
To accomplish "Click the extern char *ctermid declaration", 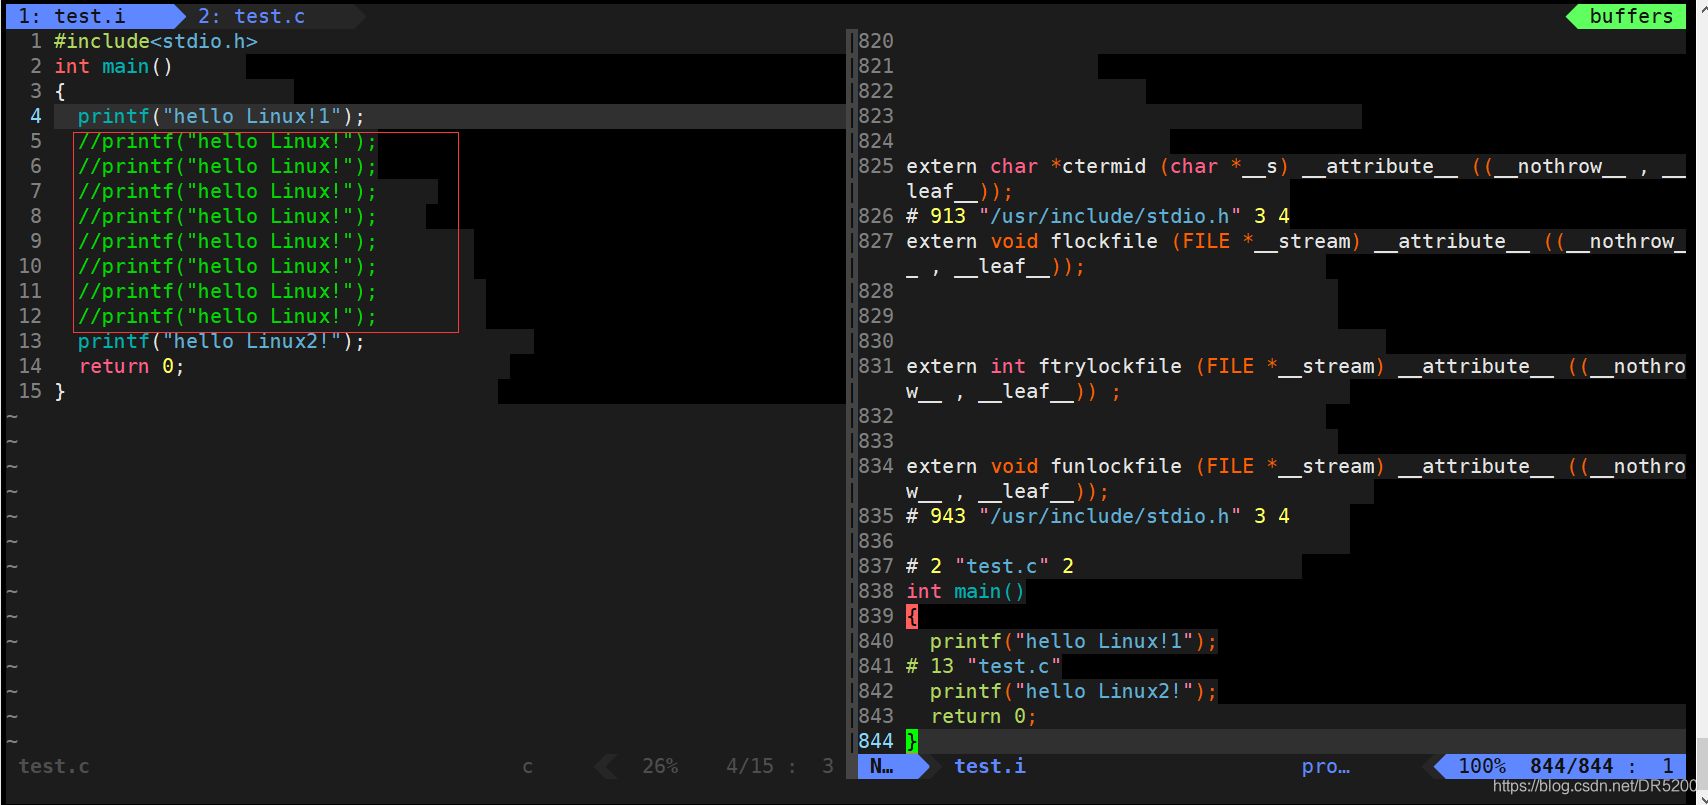I will [x=1296, y=178].
